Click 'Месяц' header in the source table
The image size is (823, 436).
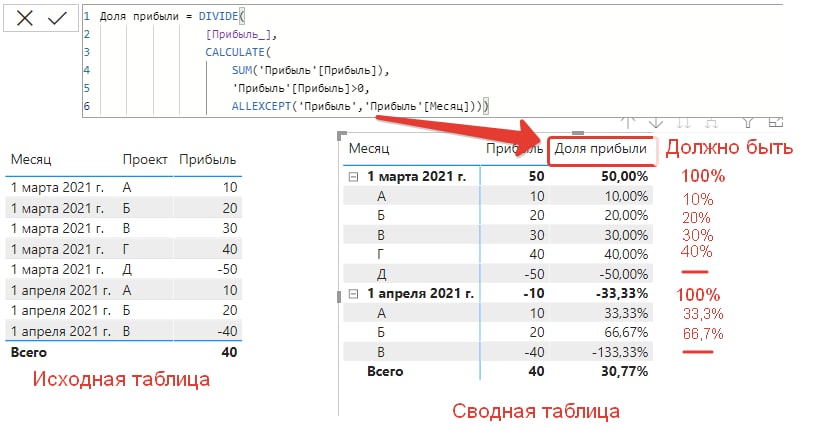[x=31, y=159]
